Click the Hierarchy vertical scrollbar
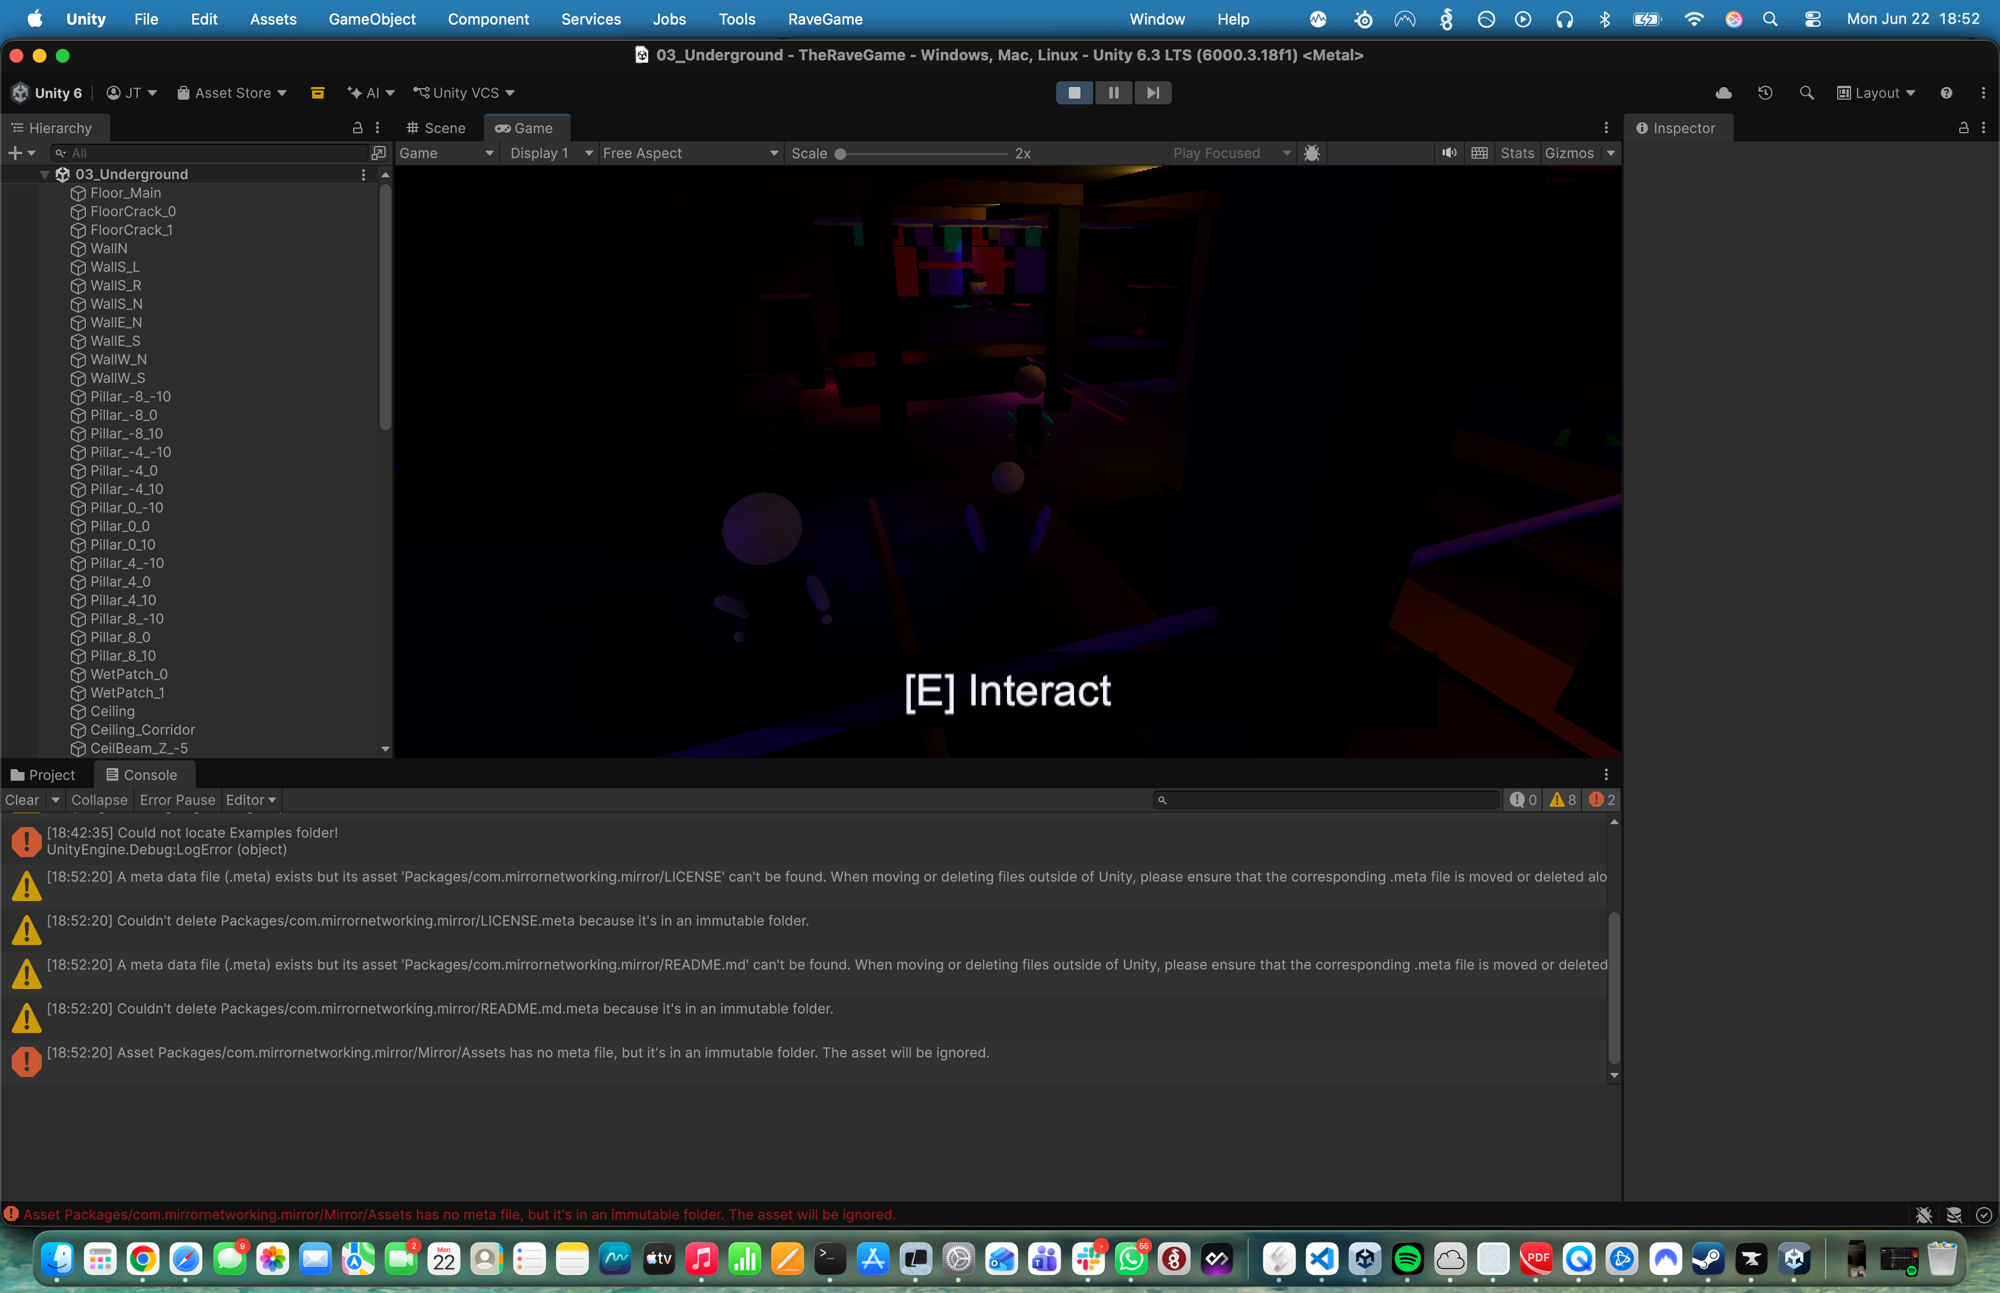 [x=385, y=306]
